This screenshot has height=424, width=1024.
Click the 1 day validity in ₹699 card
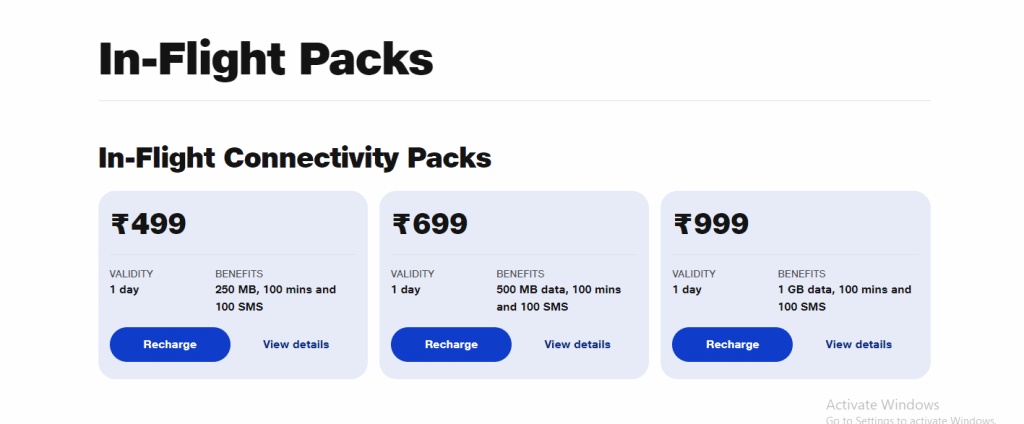tap(405, 290)
